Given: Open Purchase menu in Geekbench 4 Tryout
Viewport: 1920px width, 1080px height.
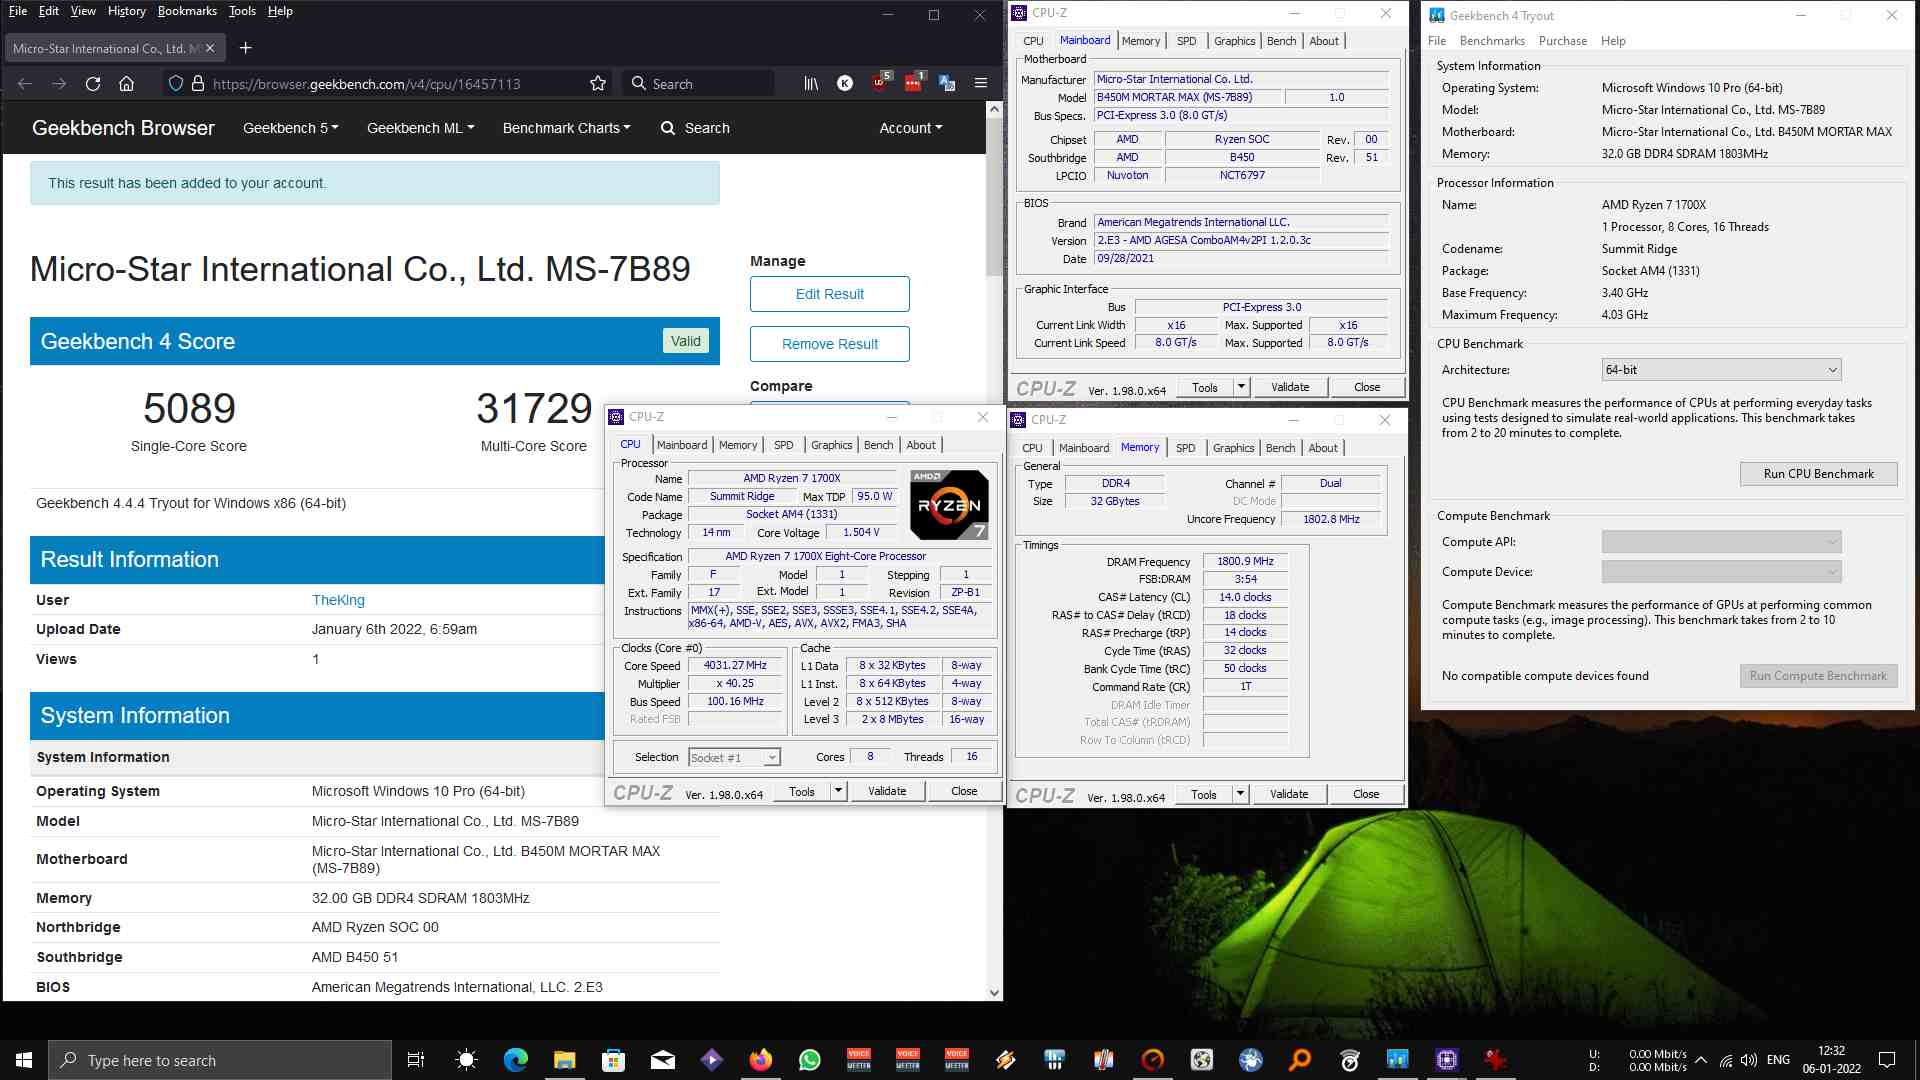Looking at the screenshot, I should coord(1562,41).
